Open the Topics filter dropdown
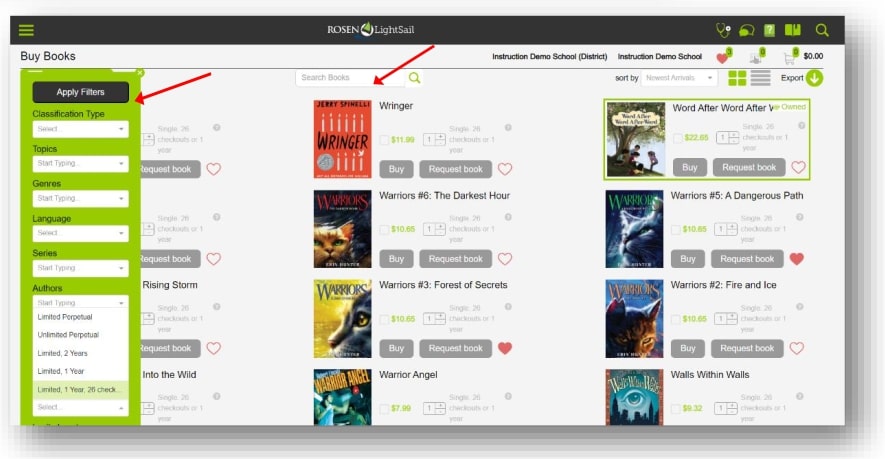The height and width of the screenshot is (459, 885). click(80, 164)
